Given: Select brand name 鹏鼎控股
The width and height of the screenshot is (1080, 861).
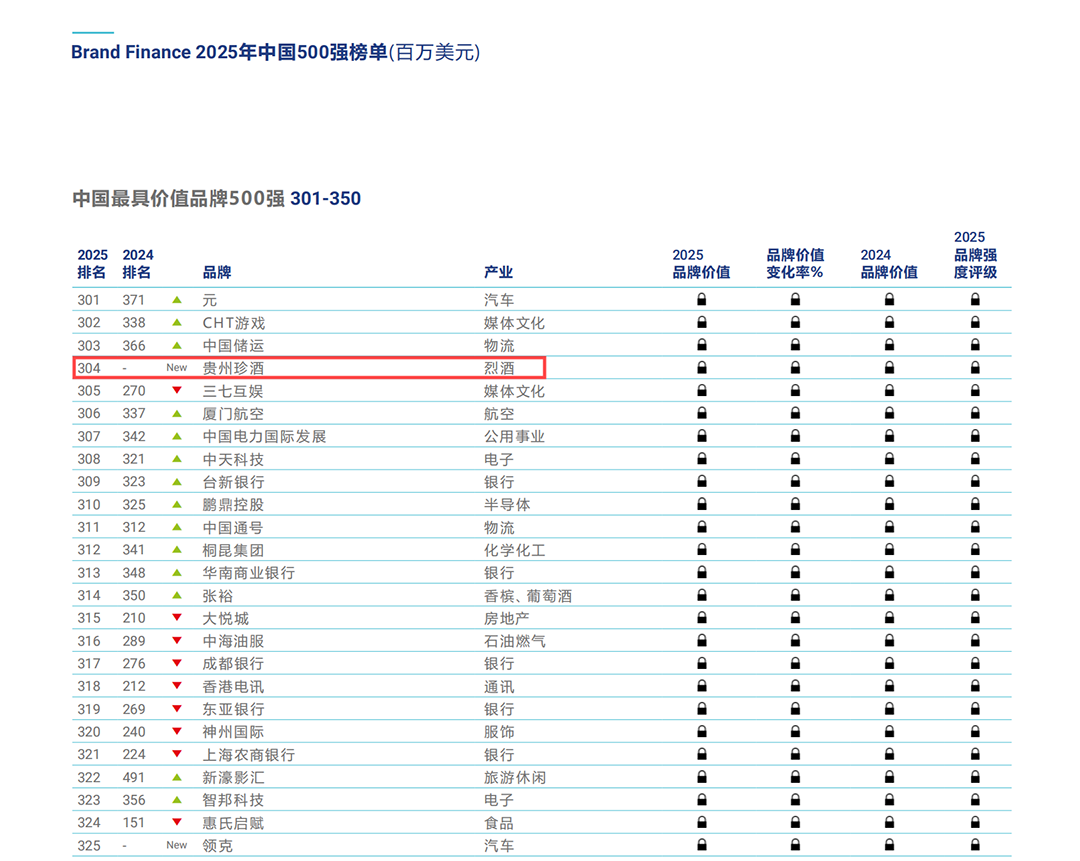Looking at the screenshot, I should [x=233, y=505].
